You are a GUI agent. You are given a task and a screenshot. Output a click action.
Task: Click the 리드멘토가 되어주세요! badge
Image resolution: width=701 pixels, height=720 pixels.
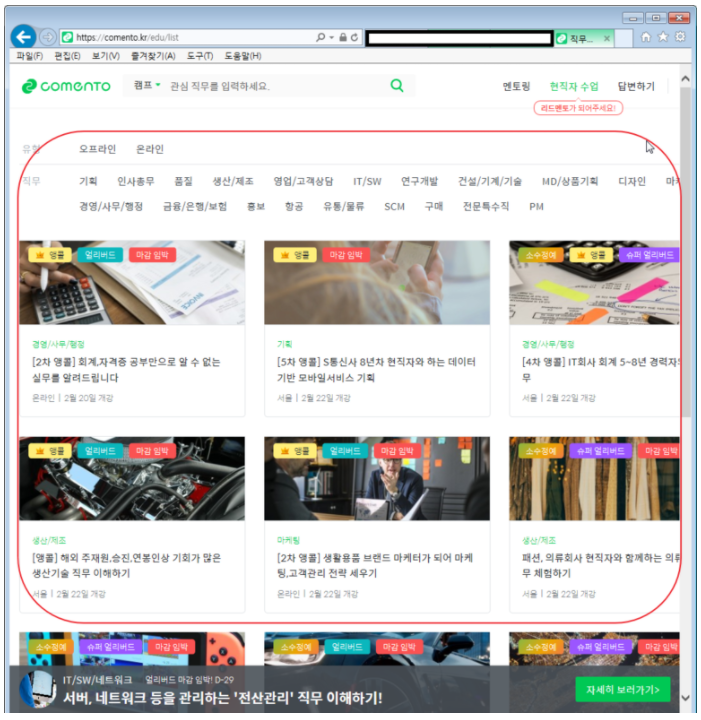coord(578,108)
